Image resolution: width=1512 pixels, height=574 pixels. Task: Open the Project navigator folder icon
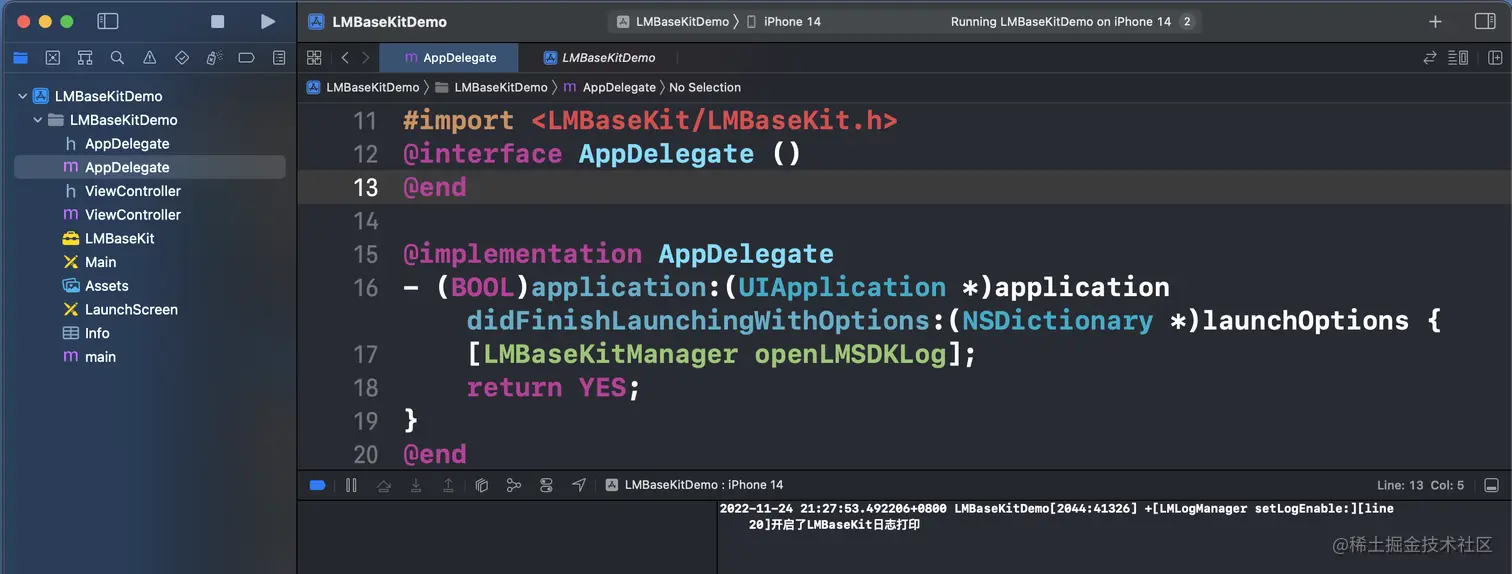20,58
